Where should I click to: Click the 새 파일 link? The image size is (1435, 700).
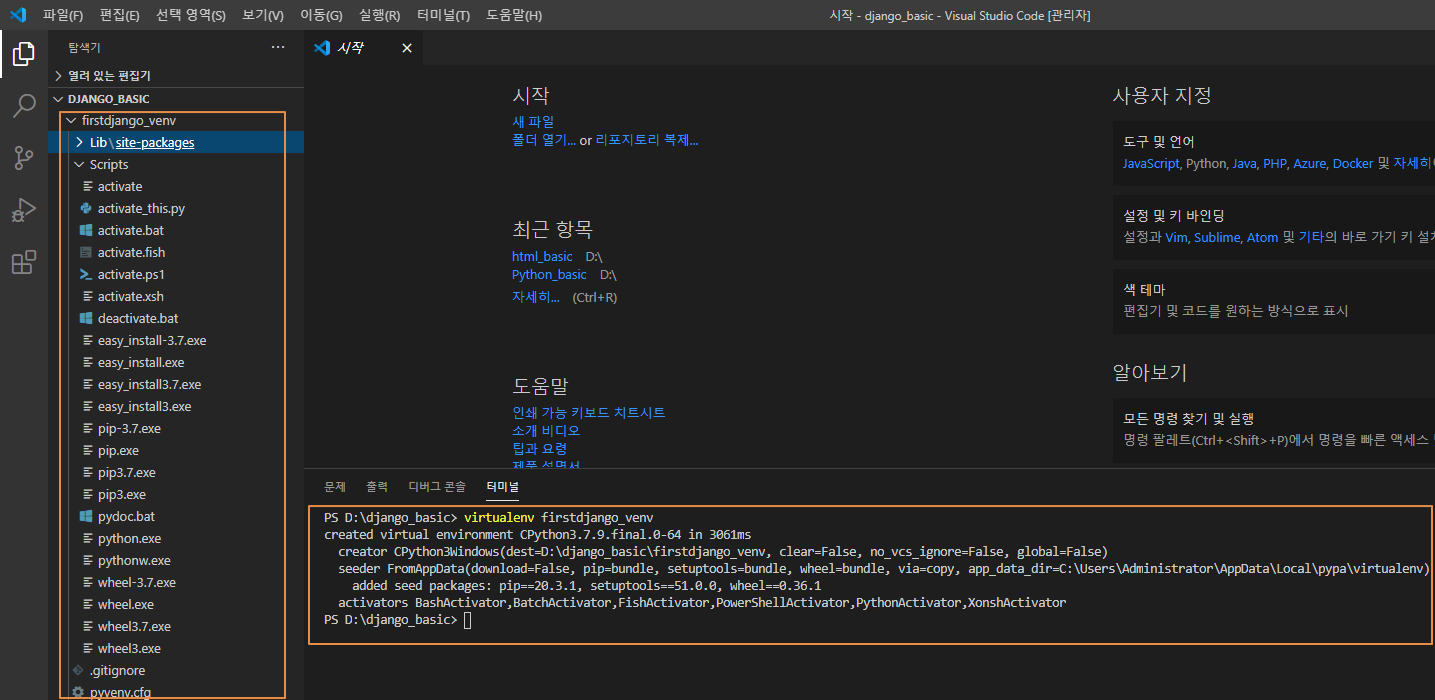coord(533,121)
